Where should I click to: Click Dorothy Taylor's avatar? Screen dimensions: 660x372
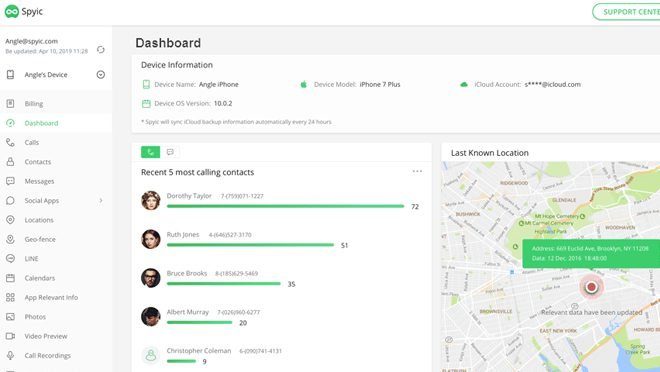point(151,200)
